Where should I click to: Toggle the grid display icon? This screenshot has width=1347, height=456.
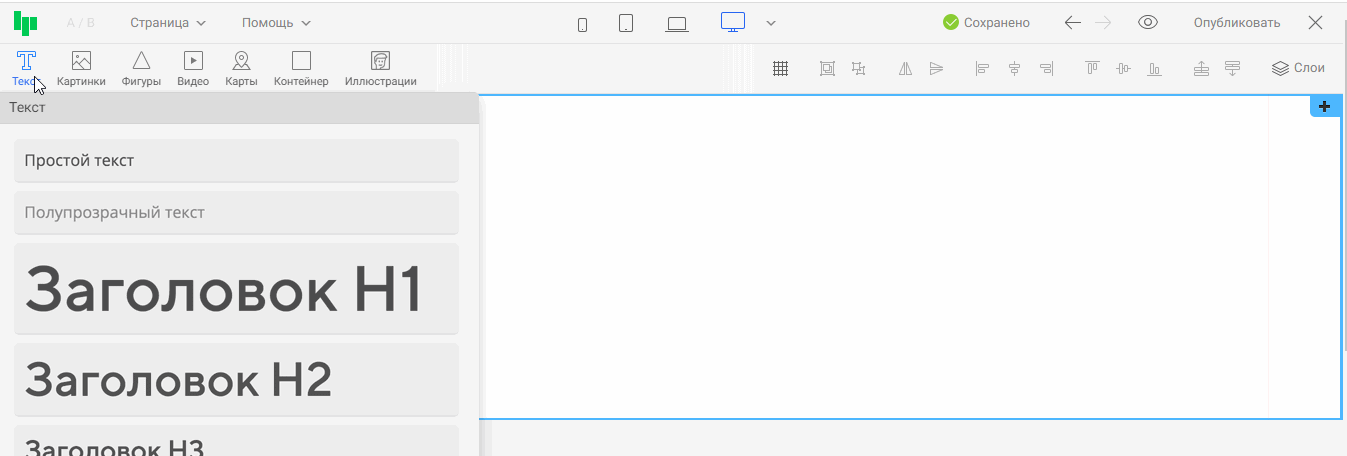pos(781,68)
